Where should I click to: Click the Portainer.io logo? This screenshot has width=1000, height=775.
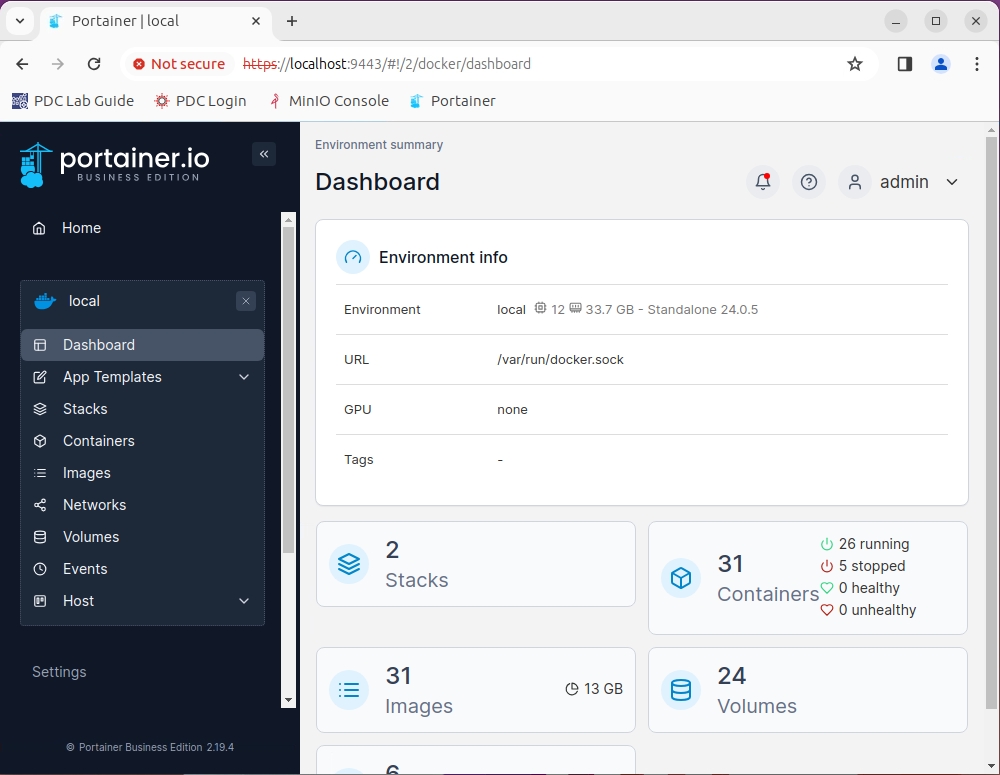pyautogui.click(x=115, y=165)
